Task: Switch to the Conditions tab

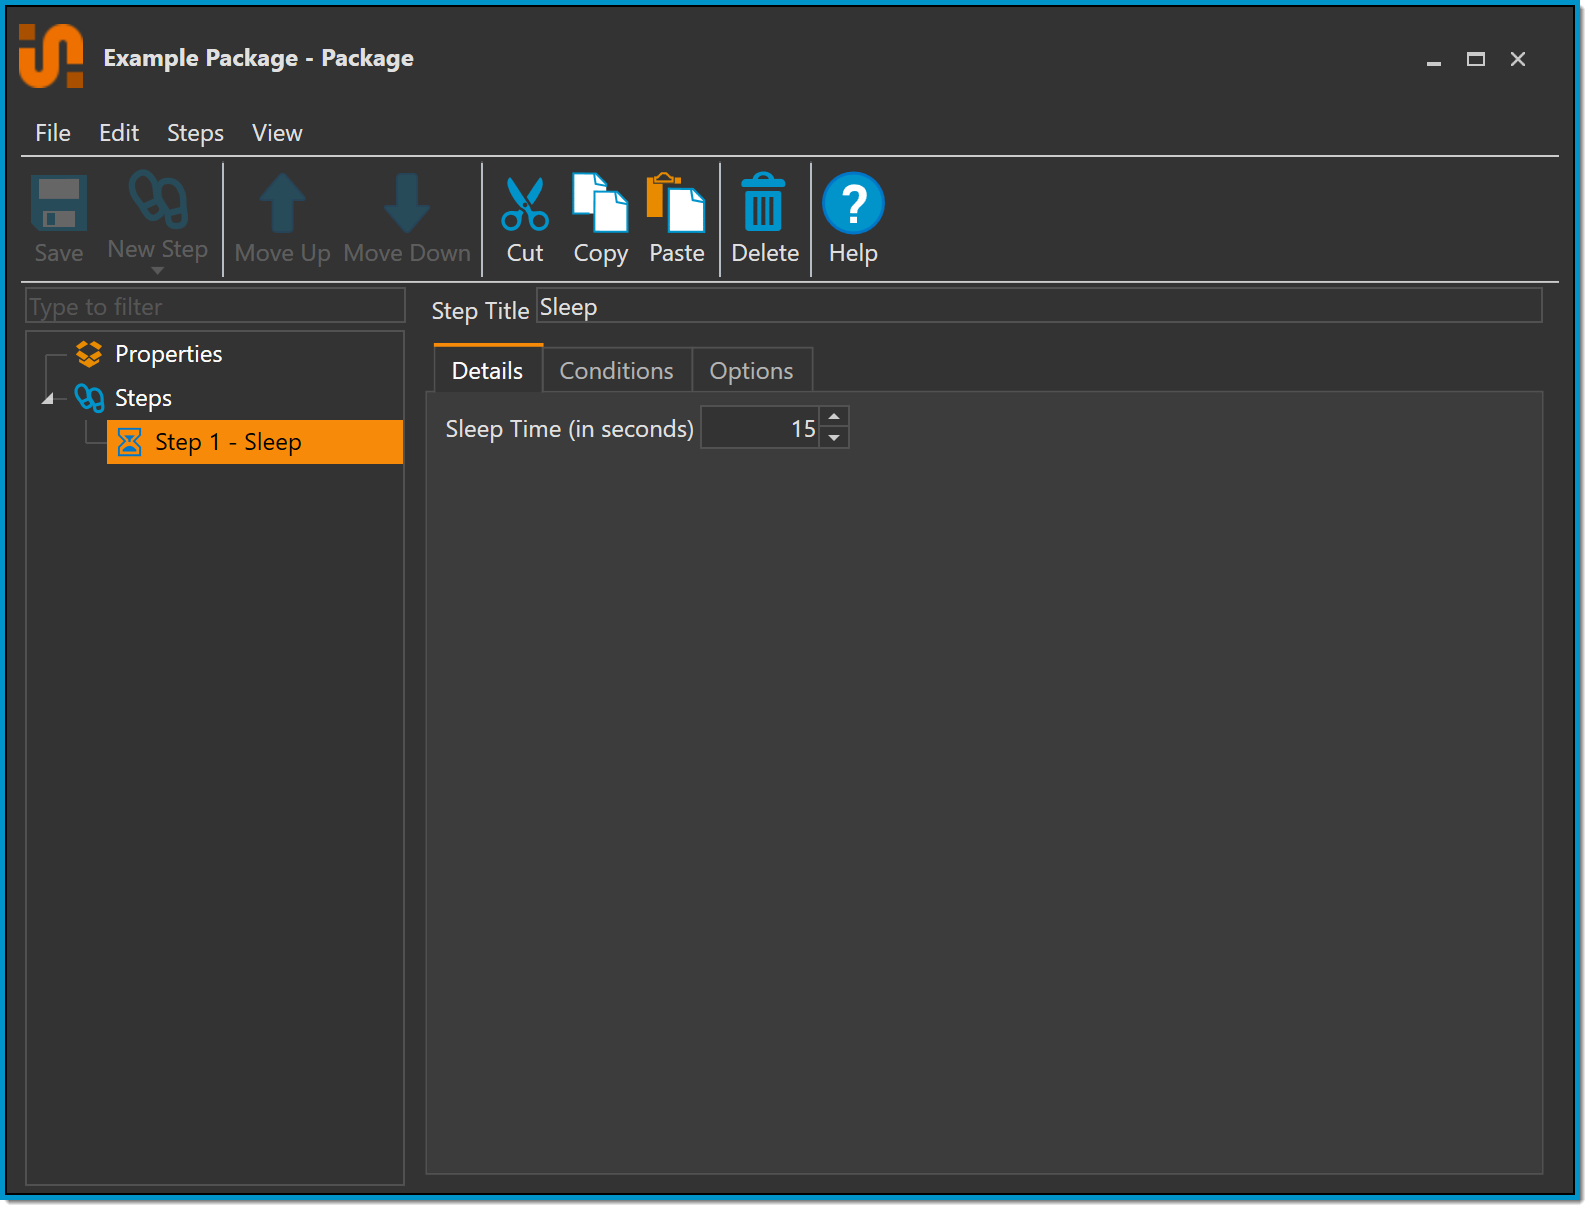Action: point(616,370)
